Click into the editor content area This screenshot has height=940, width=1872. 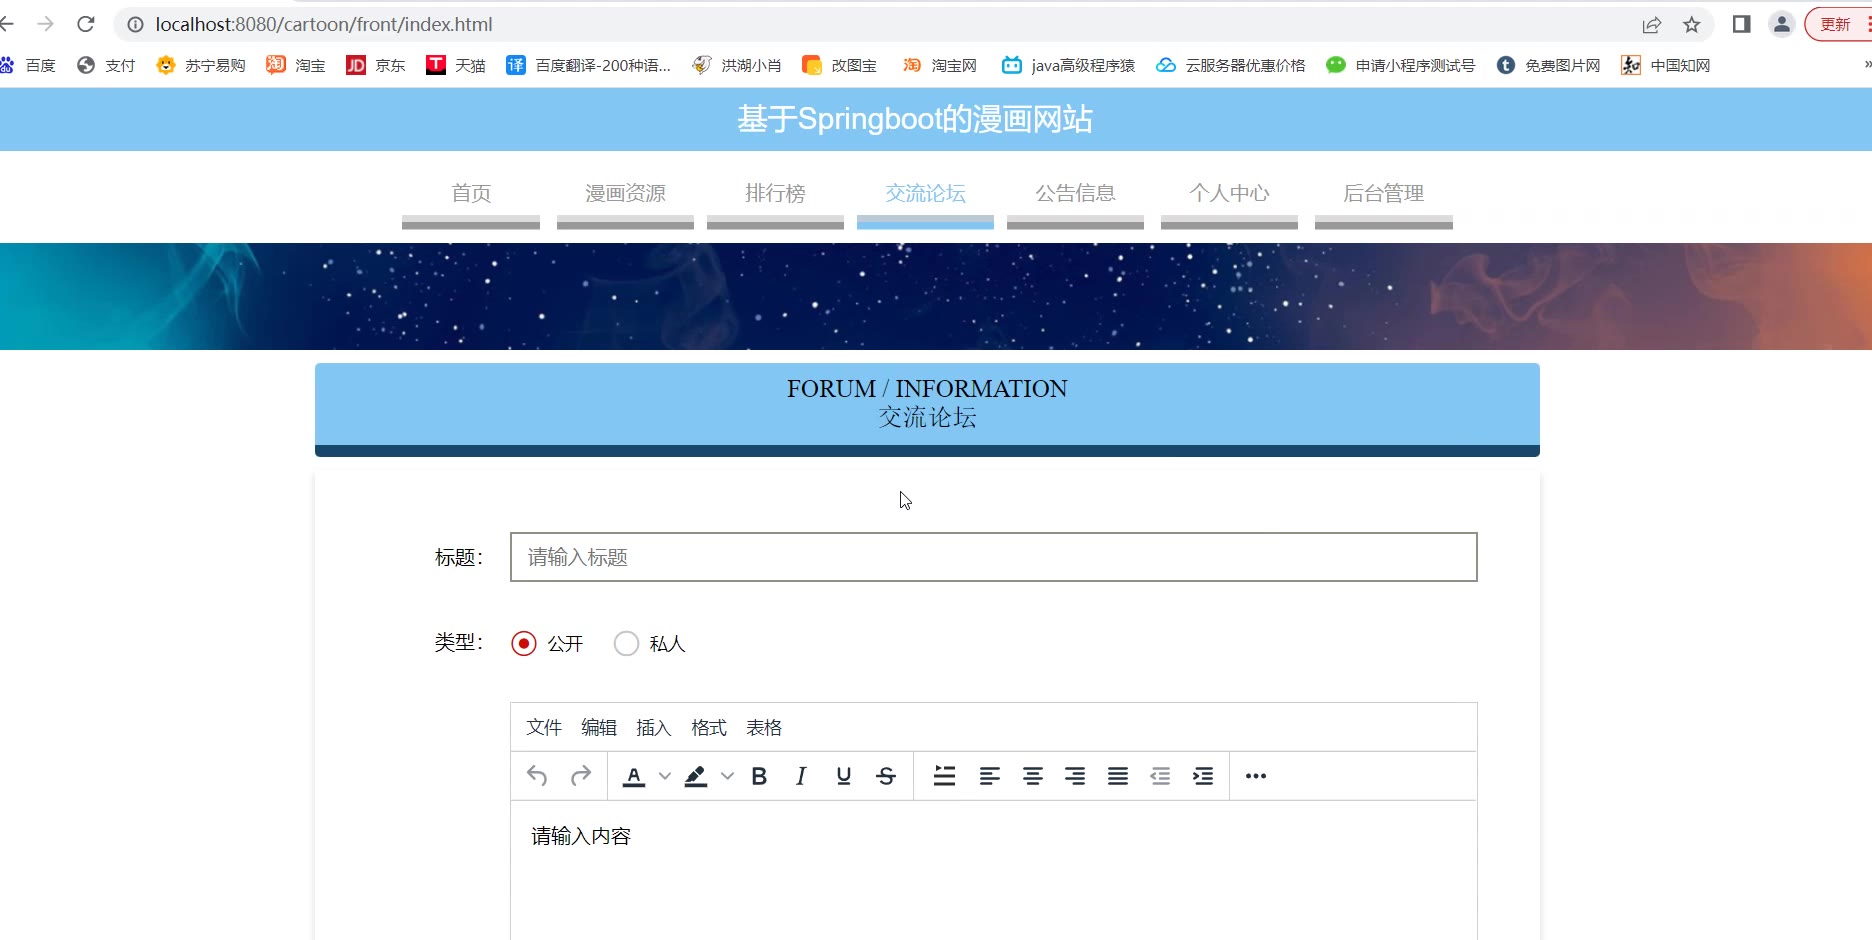pyautogui.click(x=994, y=870)
